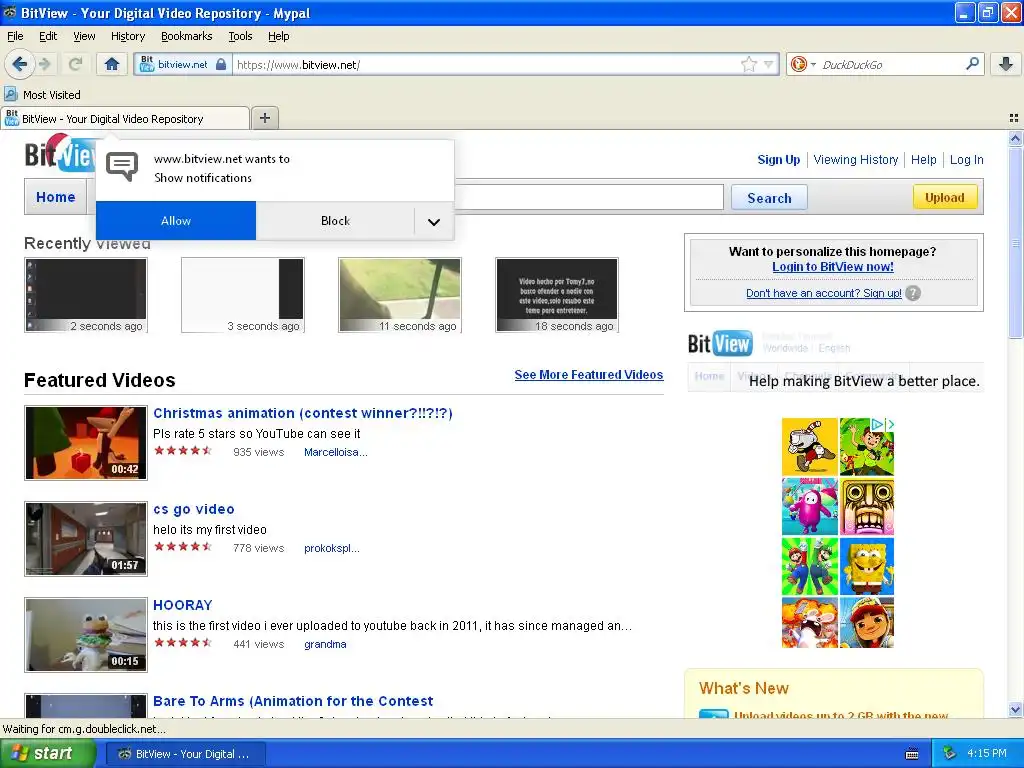Open the cs go video thumbnail
1024x768 pixels.
[x=86, y=539]
